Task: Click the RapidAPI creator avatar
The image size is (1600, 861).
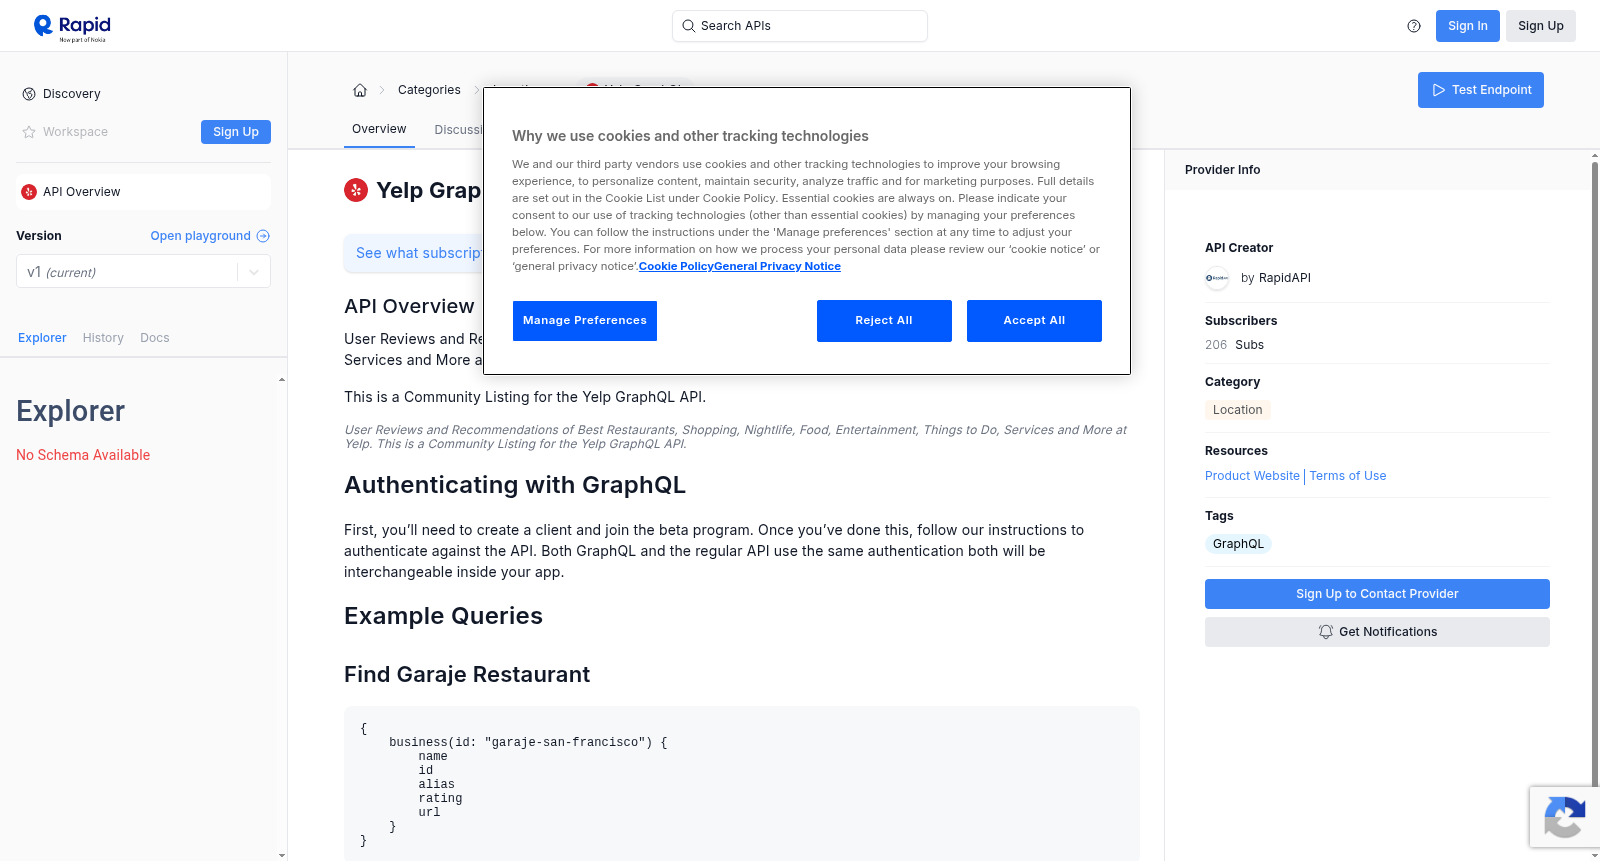Action: click(x=1217, y=278)
